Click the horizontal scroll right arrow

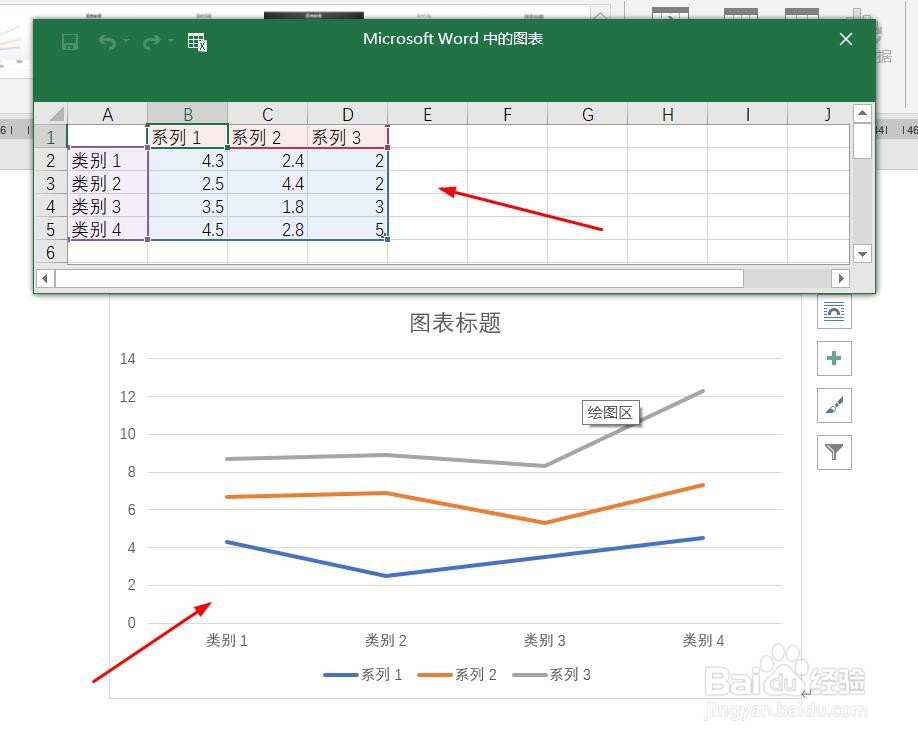[x=841, y=278]
